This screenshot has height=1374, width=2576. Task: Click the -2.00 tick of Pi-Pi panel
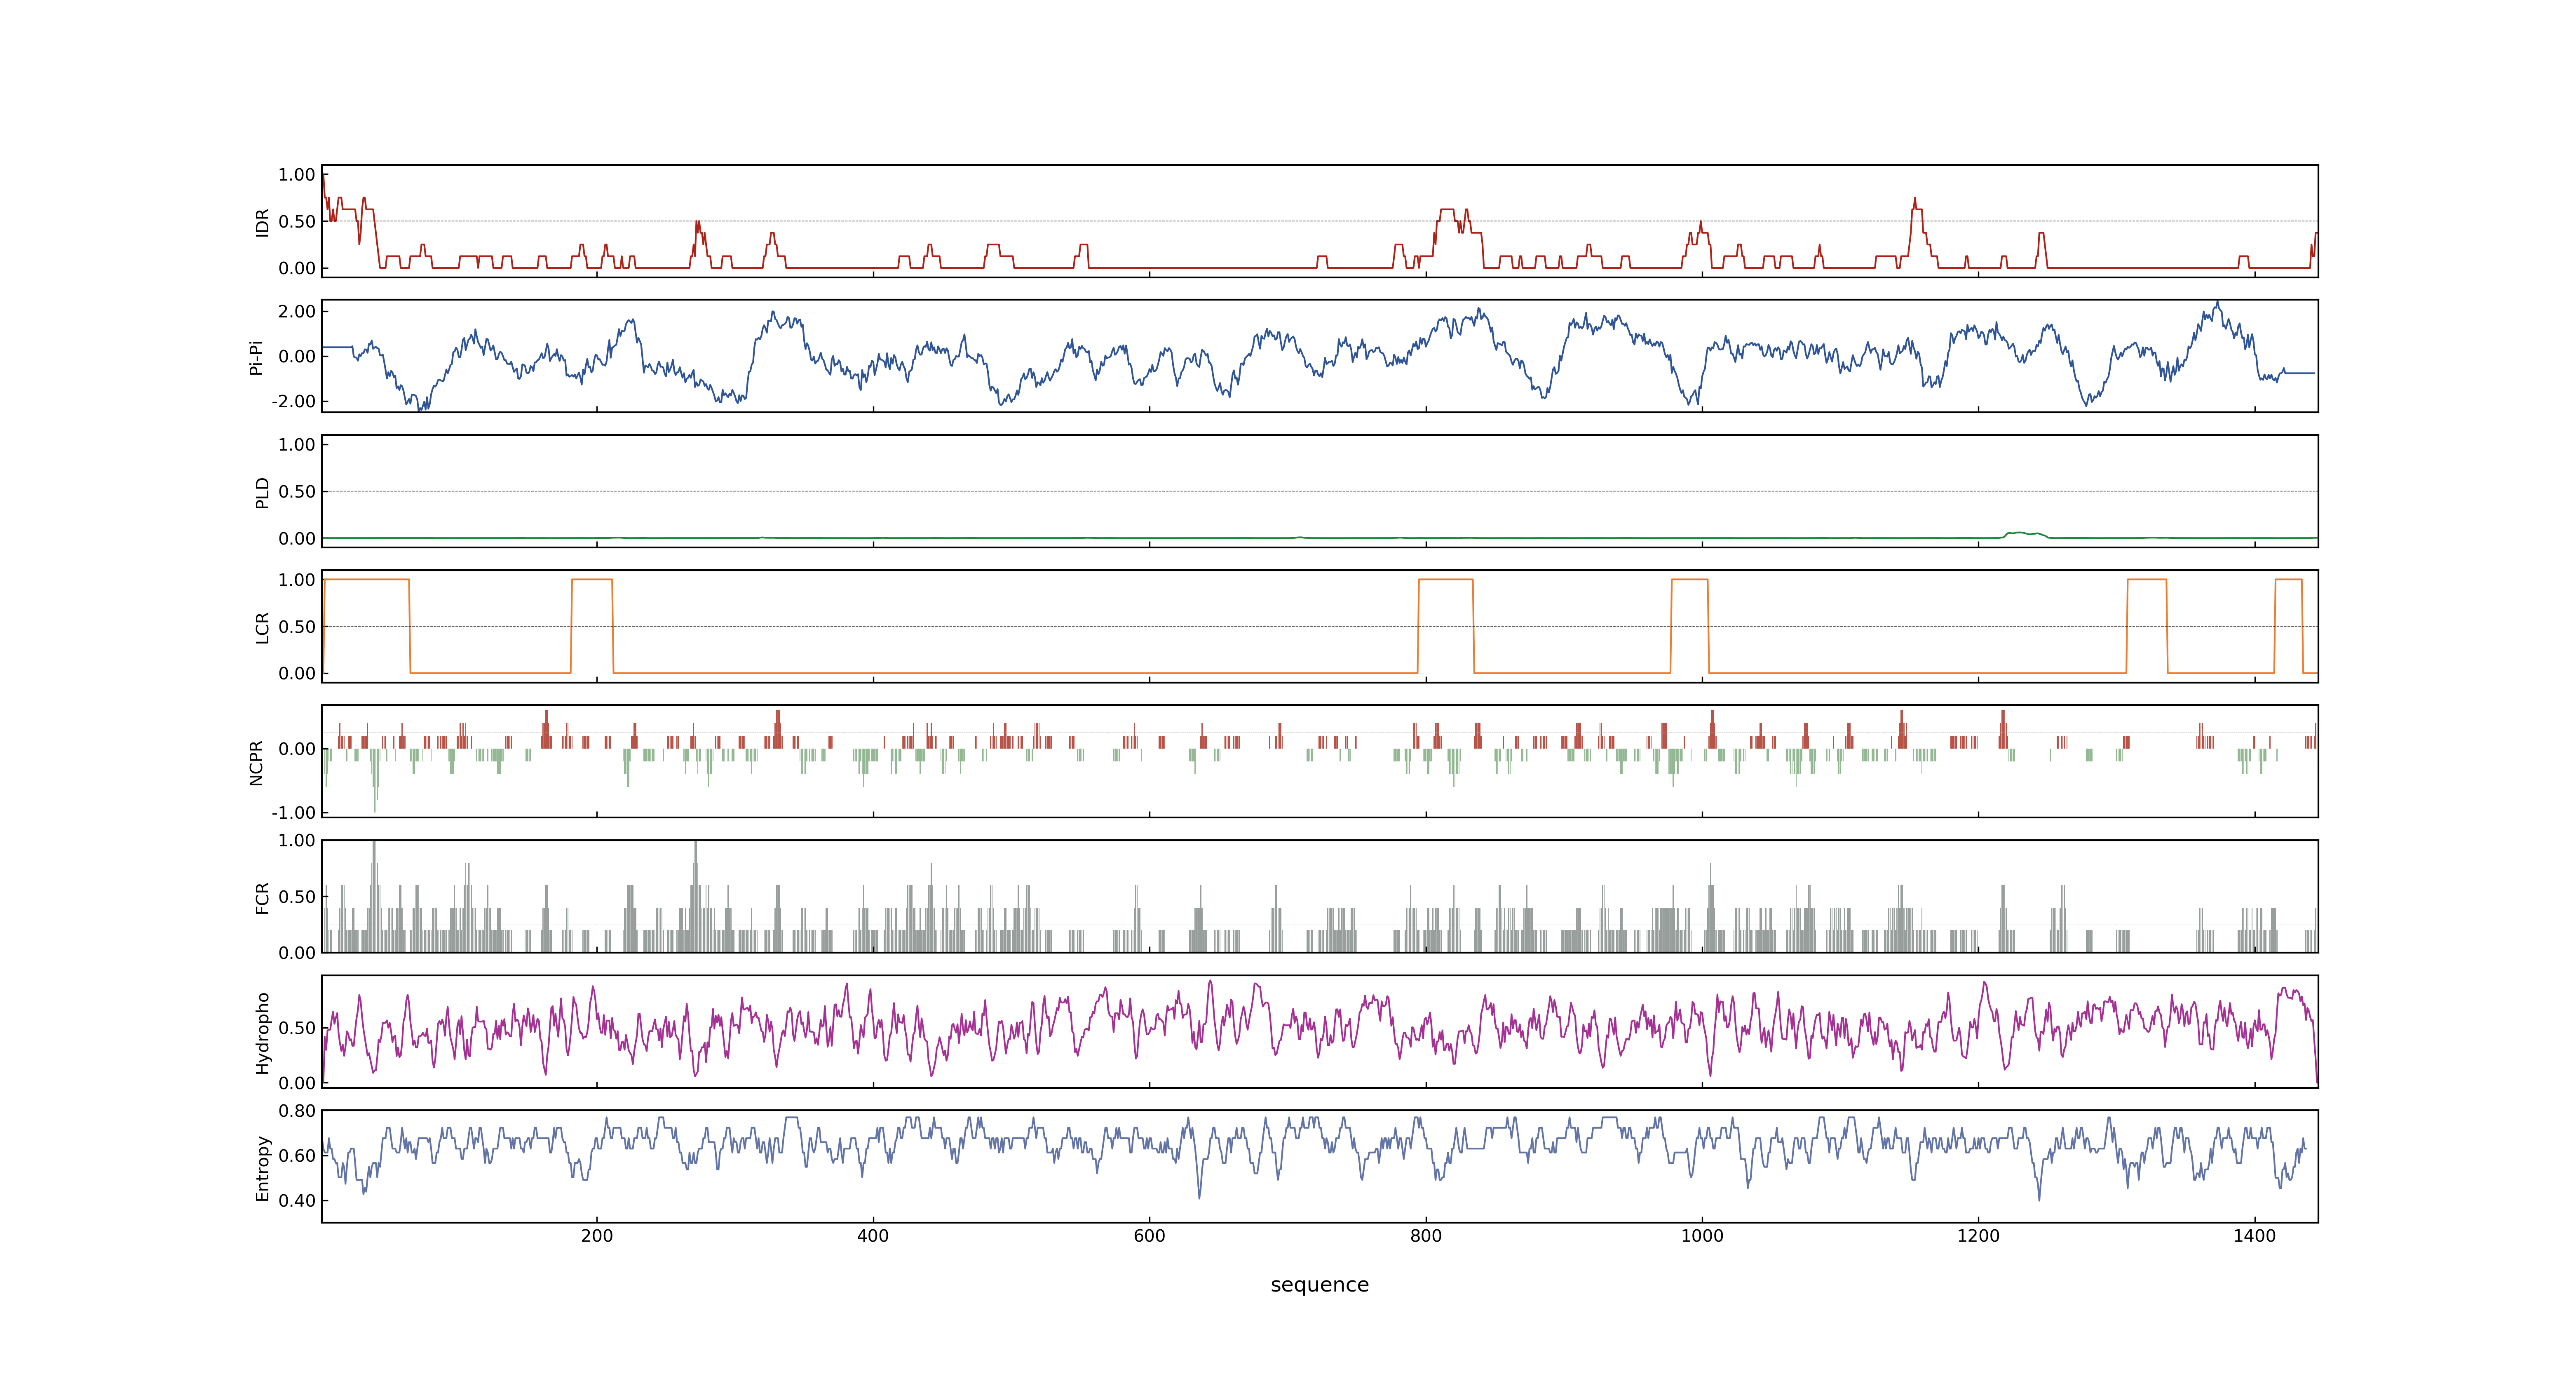coord(294,401)
